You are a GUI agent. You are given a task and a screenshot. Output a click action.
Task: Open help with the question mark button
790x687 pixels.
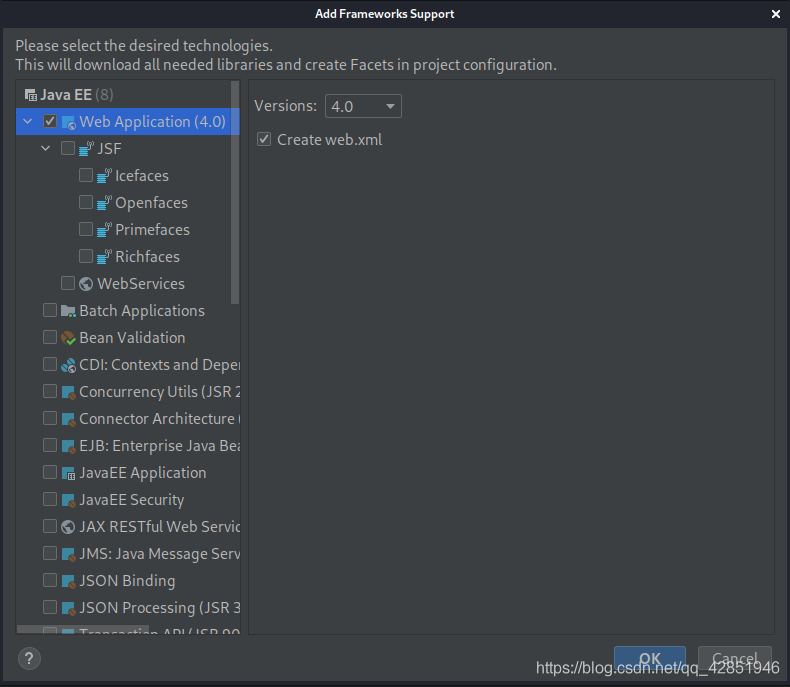tap(29, 657)
